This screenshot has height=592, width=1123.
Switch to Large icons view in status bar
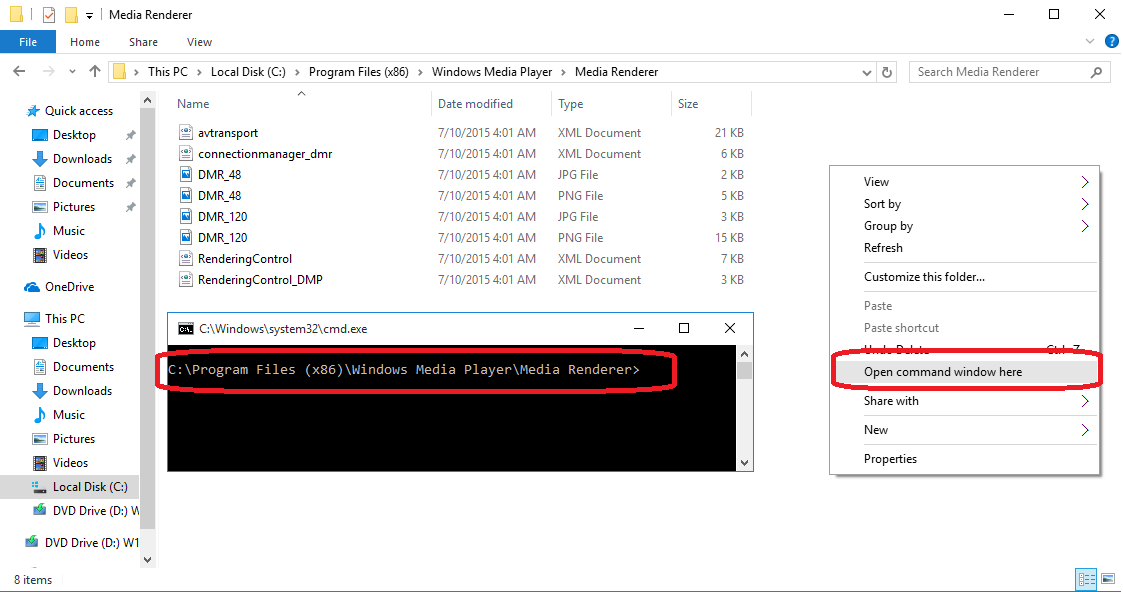pyautogui.click(x=1108, y=579)
